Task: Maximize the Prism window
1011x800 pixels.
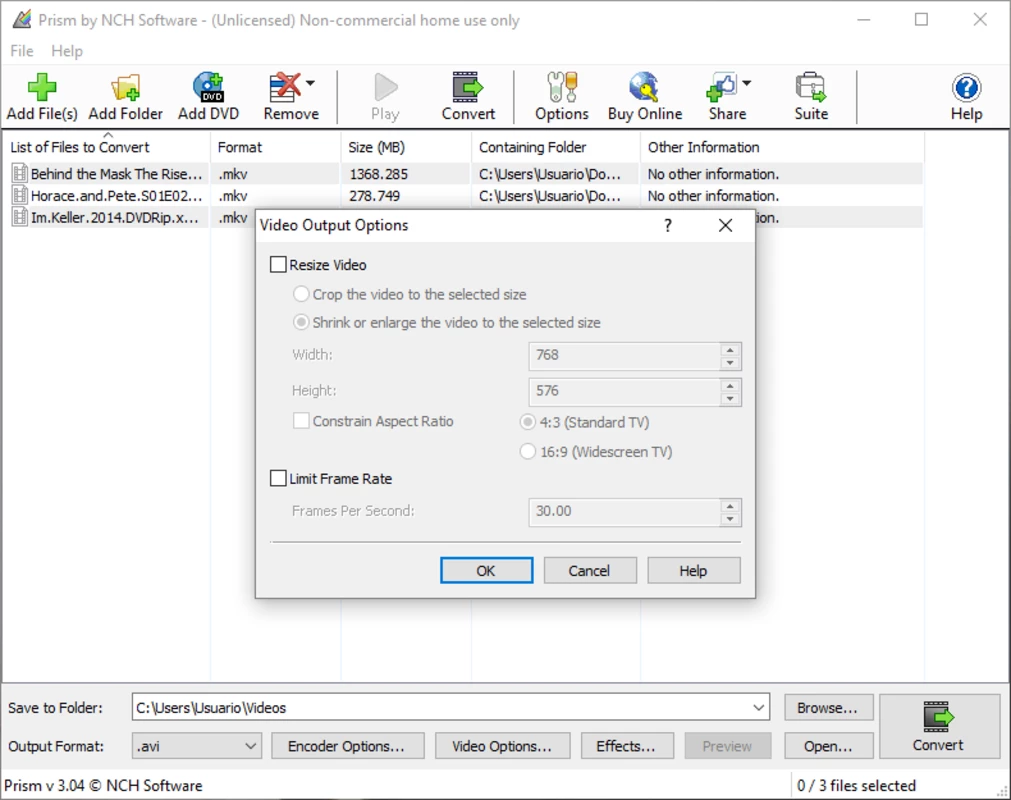Action: [x=921, y=20]
